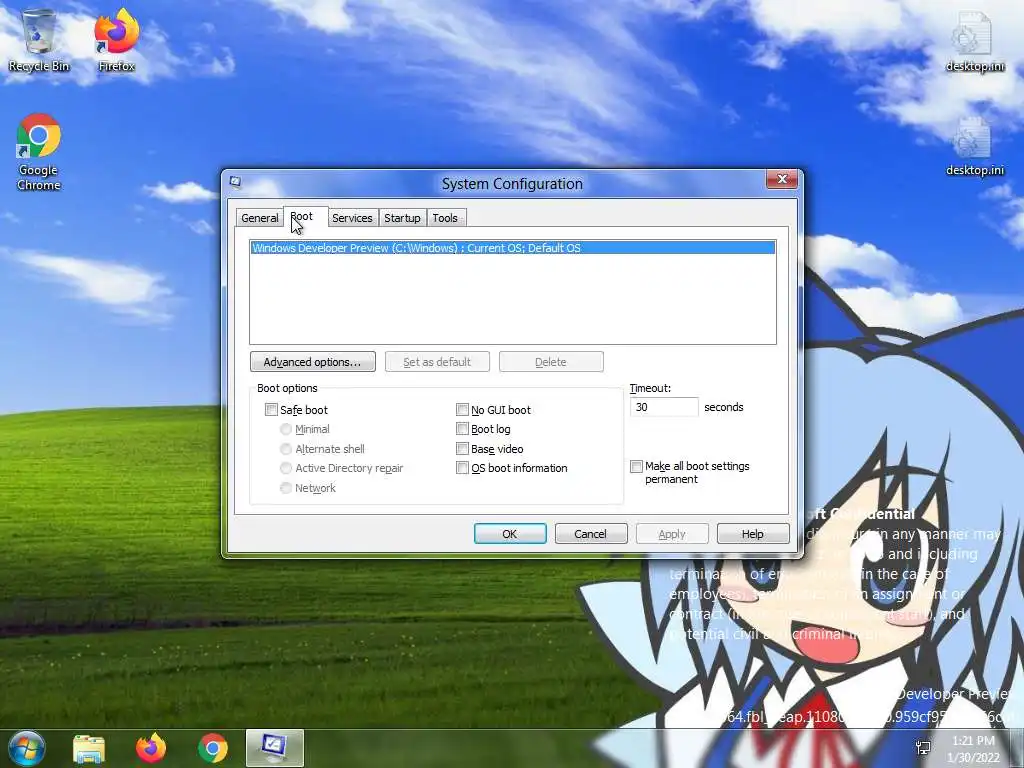Open the Start menu orb
Screen dimensions: 1024x768
click(x=27, y=748)
